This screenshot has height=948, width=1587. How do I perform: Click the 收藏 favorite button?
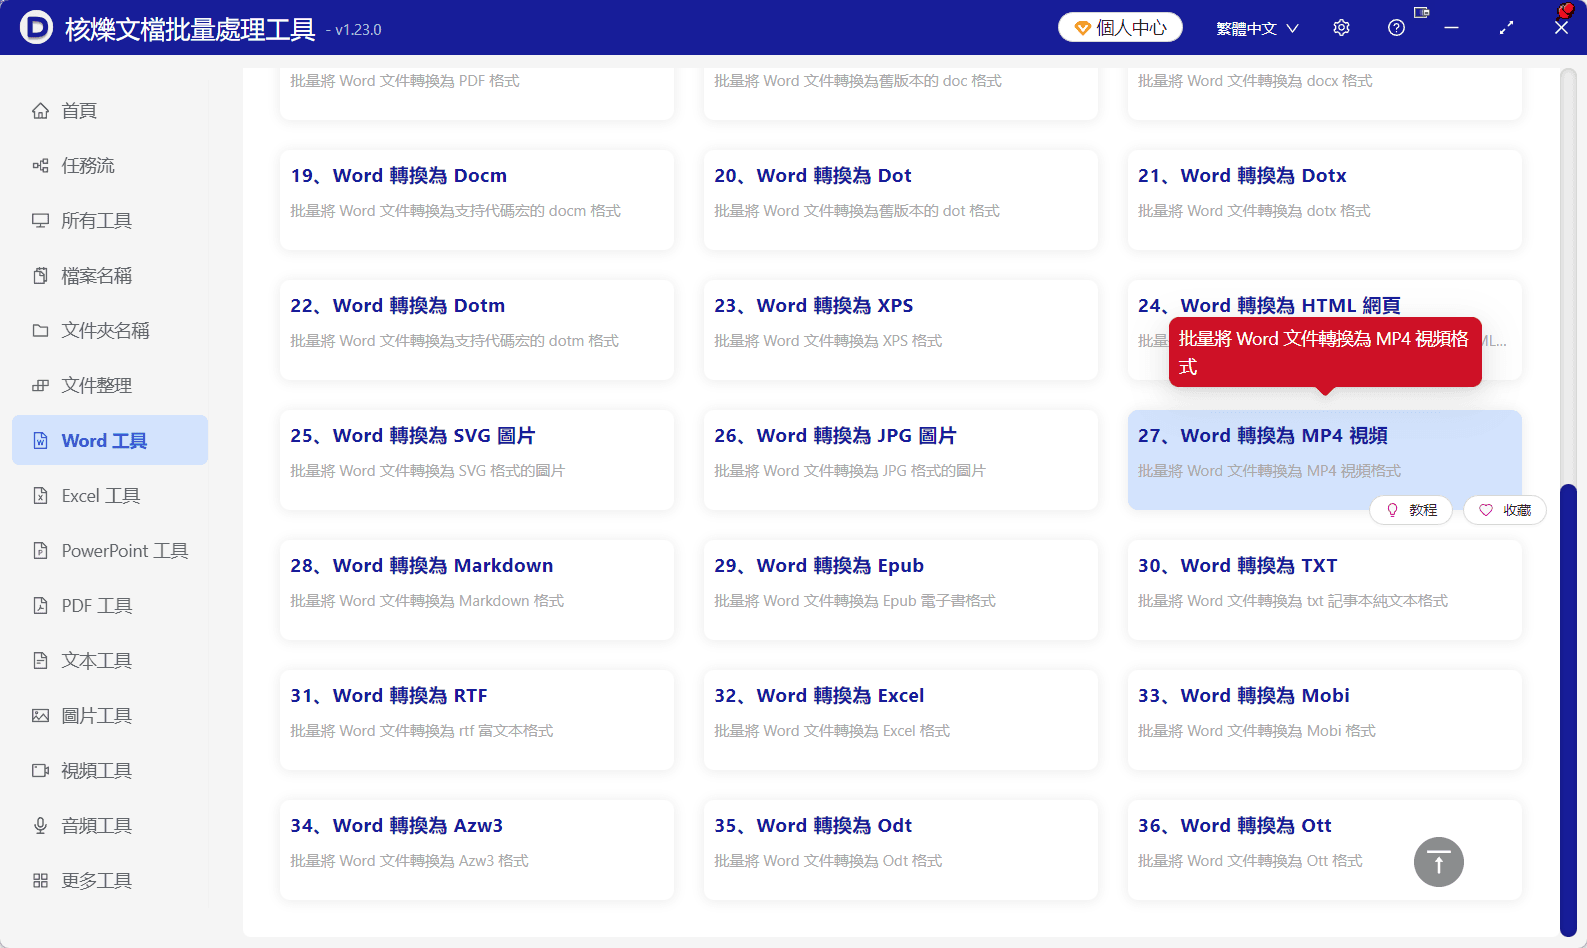(1505, 510)
